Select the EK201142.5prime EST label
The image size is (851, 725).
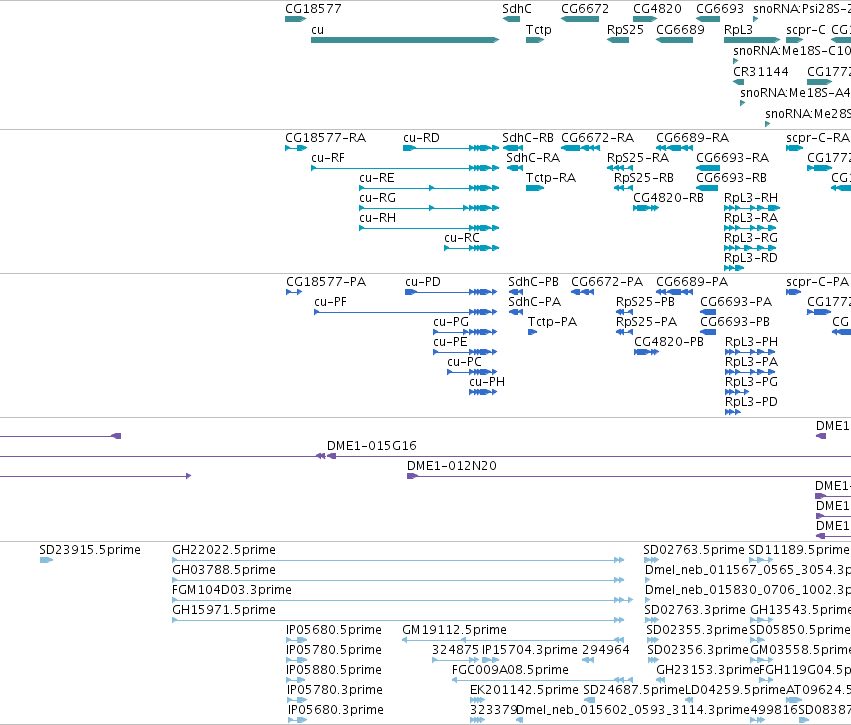[524, 690]
